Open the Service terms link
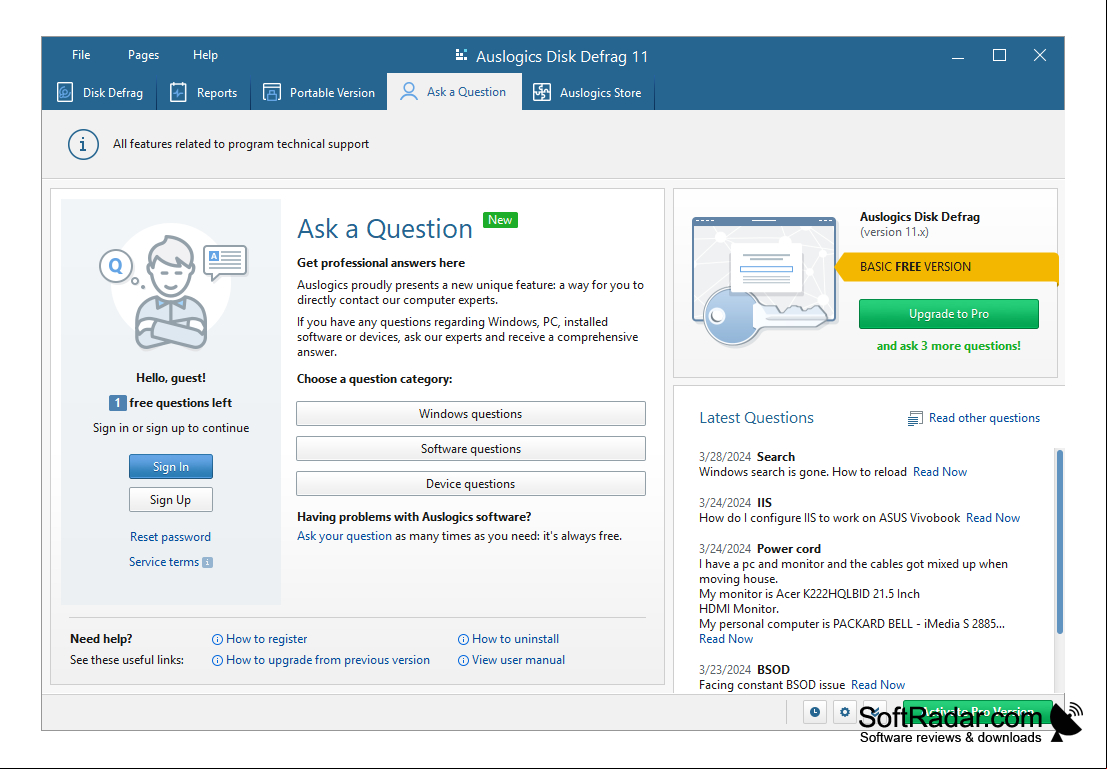 [x=164, y=562]
